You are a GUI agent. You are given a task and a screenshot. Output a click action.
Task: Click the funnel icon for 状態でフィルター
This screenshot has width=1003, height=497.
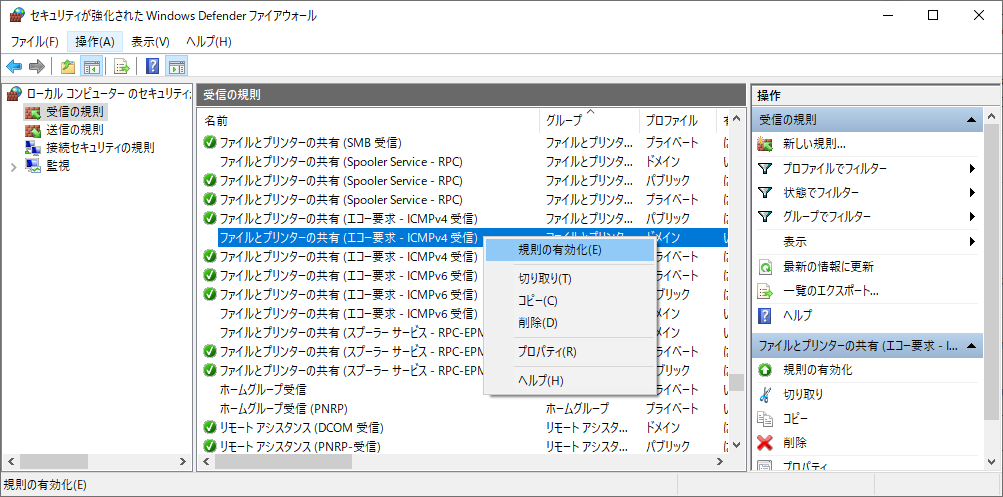[764, 193]
